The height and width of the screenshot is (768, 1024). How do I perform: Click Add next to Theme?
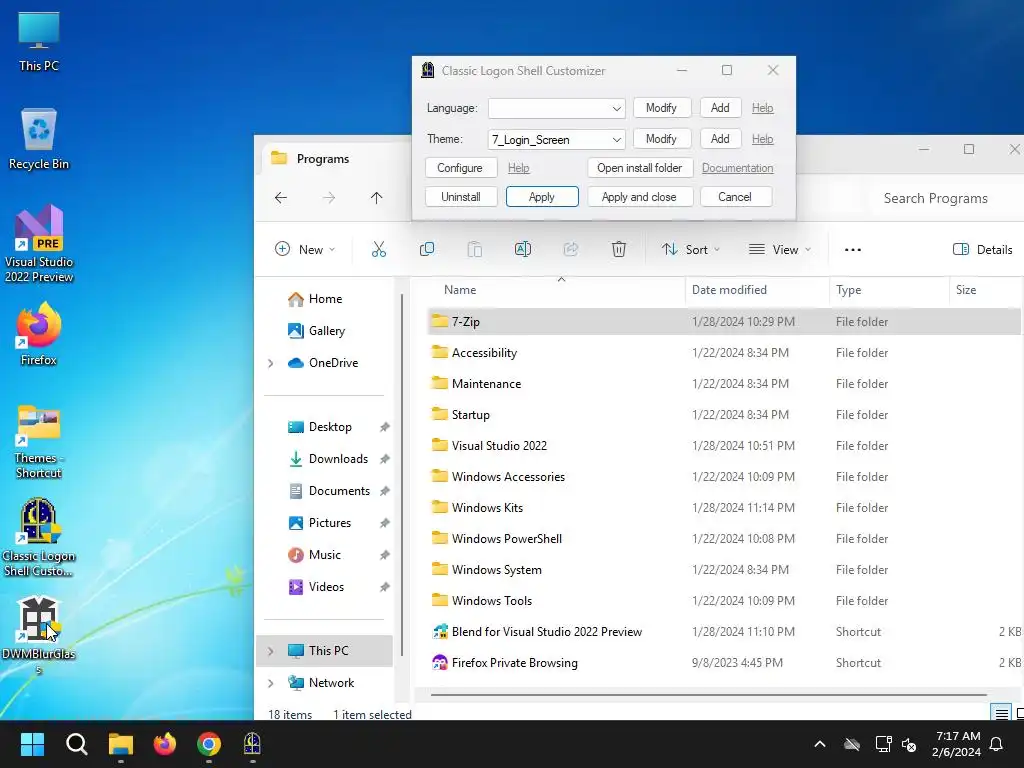[x=720, y=138]
